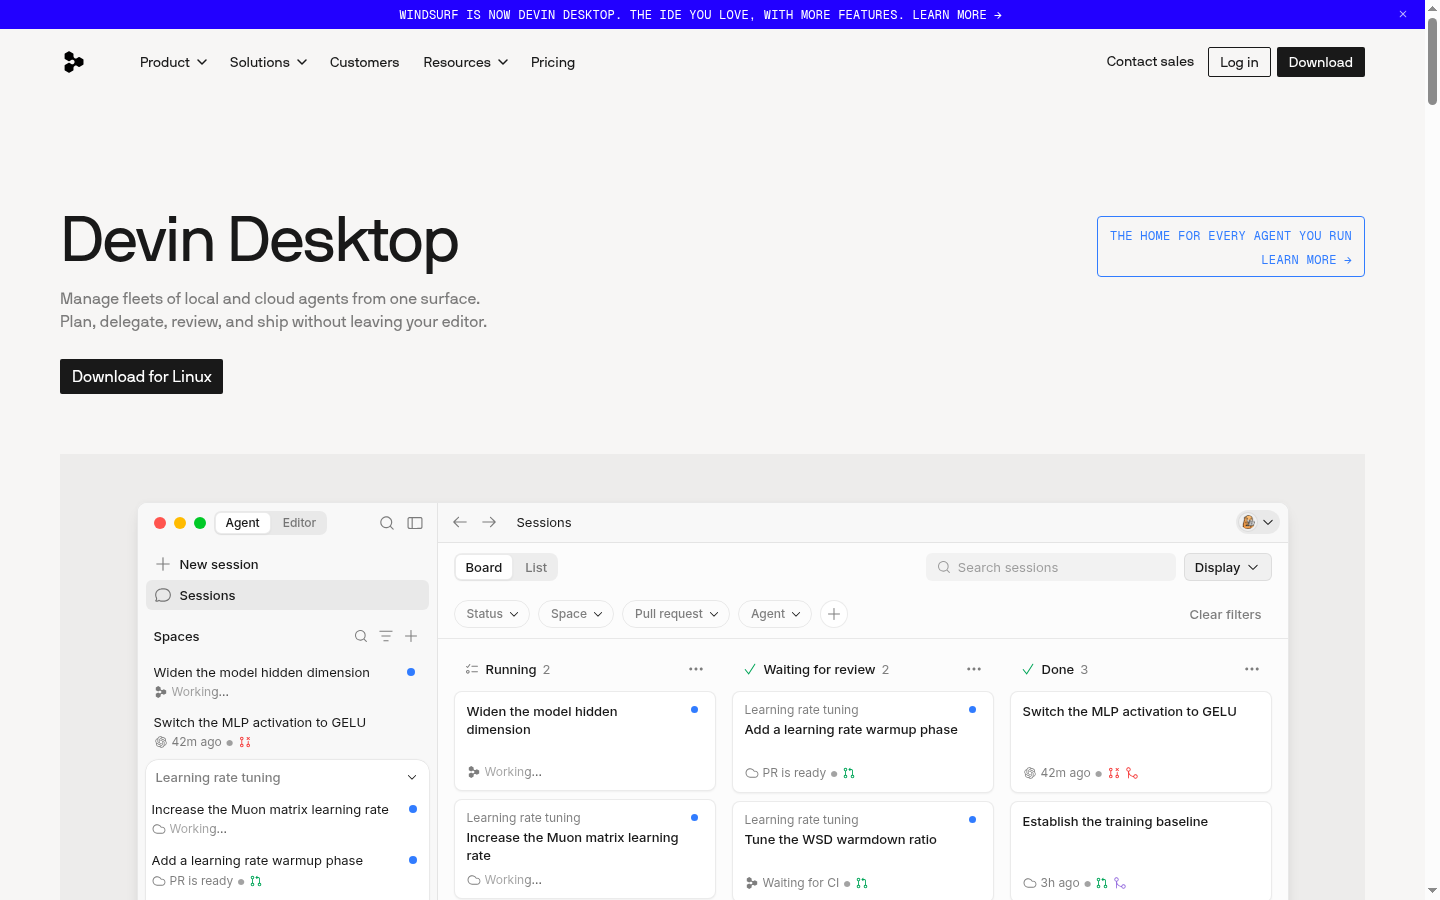Open the Pricing page
Viewport: 1440px width, 900px height.
553,62
